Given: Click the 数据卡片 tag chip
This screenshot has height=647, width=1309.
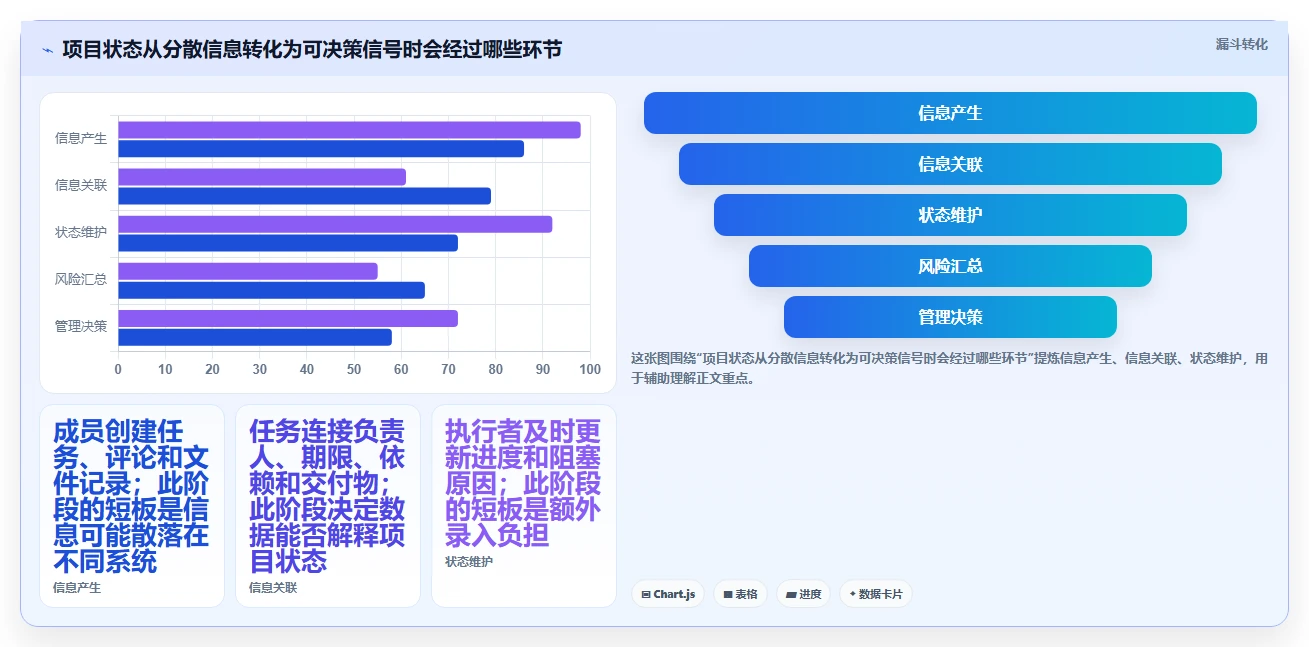Looking at the screenshot, I should pyautogui.click(x=875, y=594).
